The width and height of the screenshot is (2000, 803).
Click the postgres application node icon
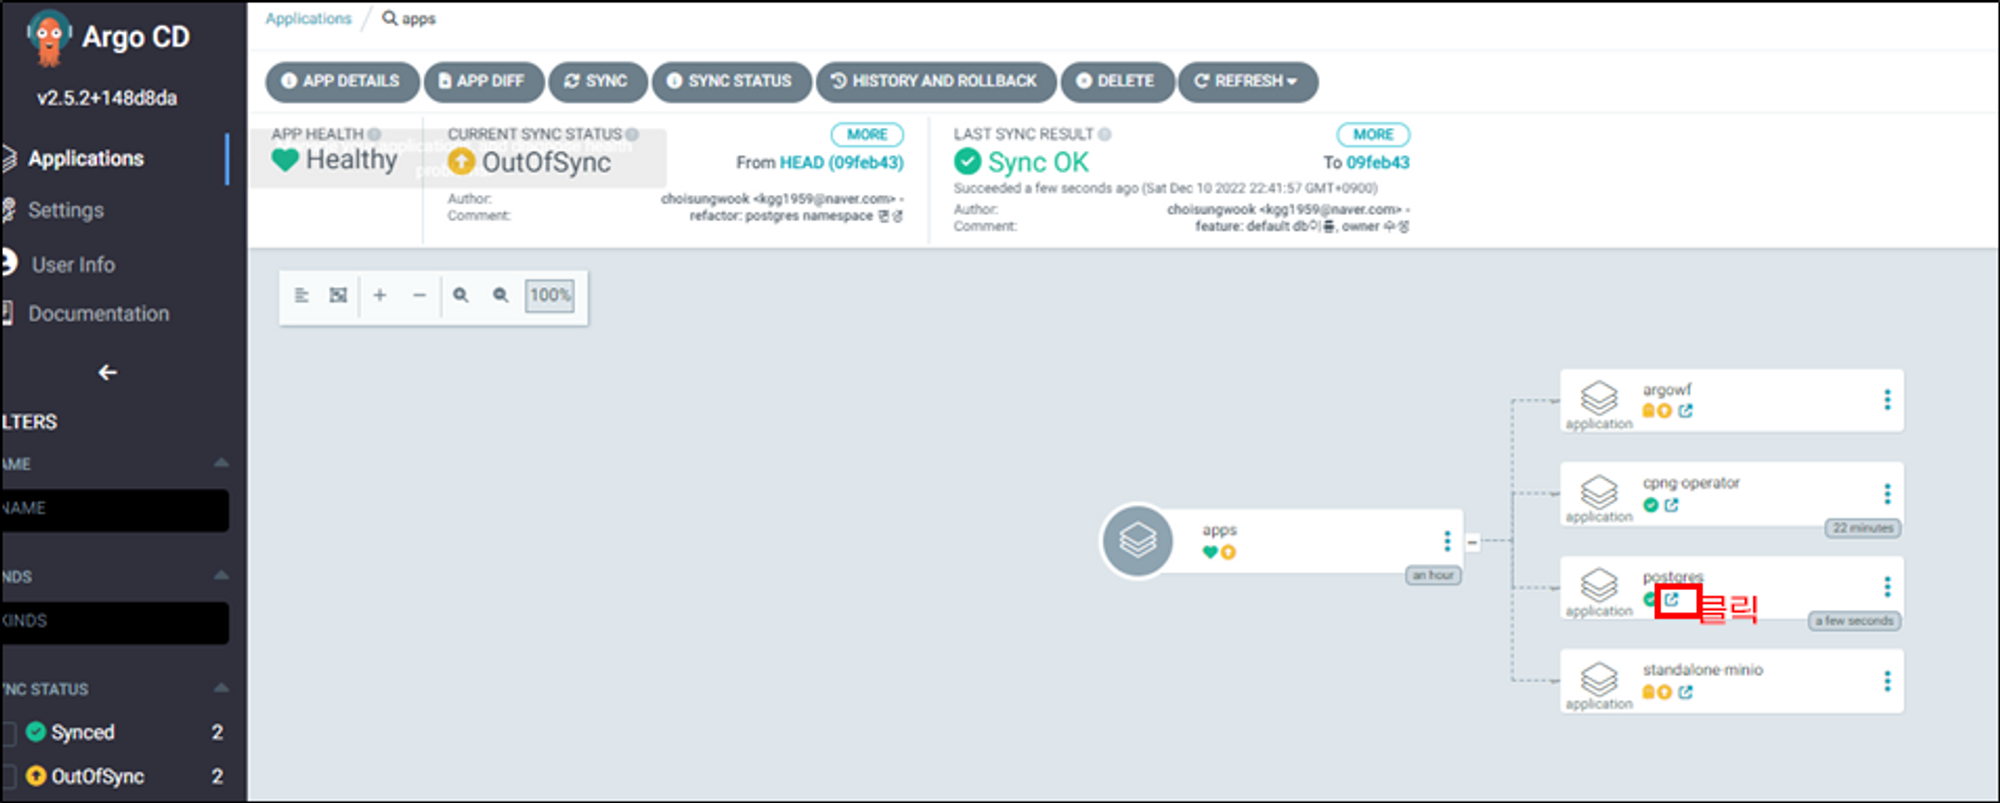tap(1598, 586)
